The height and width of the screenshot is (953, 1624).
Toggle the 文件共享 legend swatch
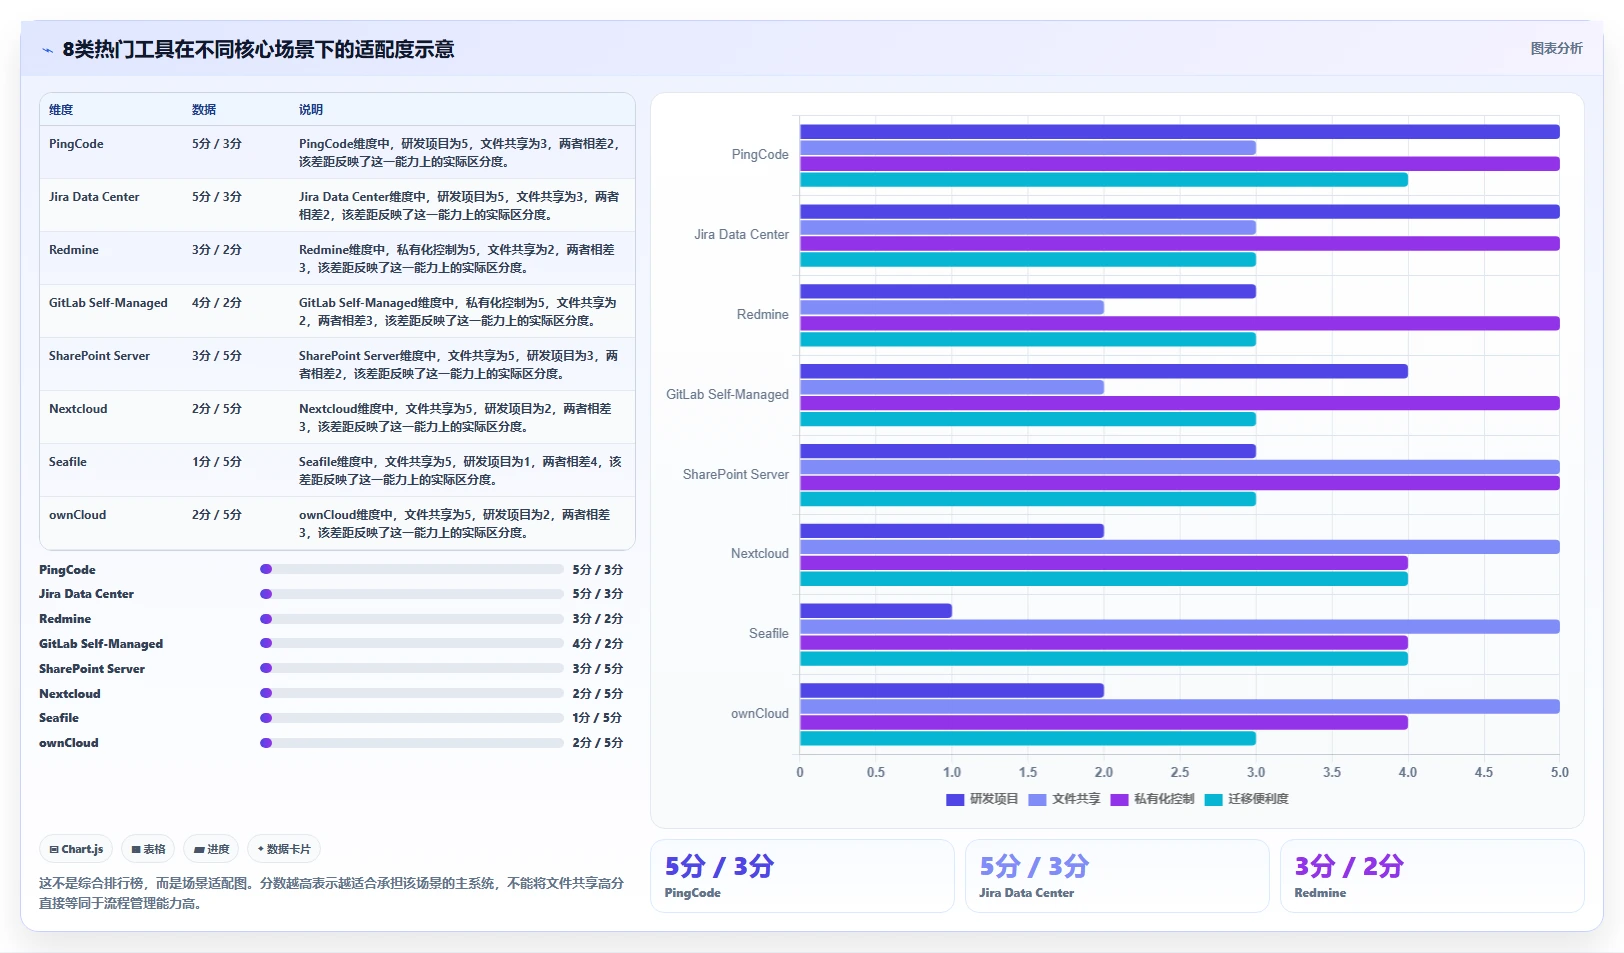pos(1037,799)
